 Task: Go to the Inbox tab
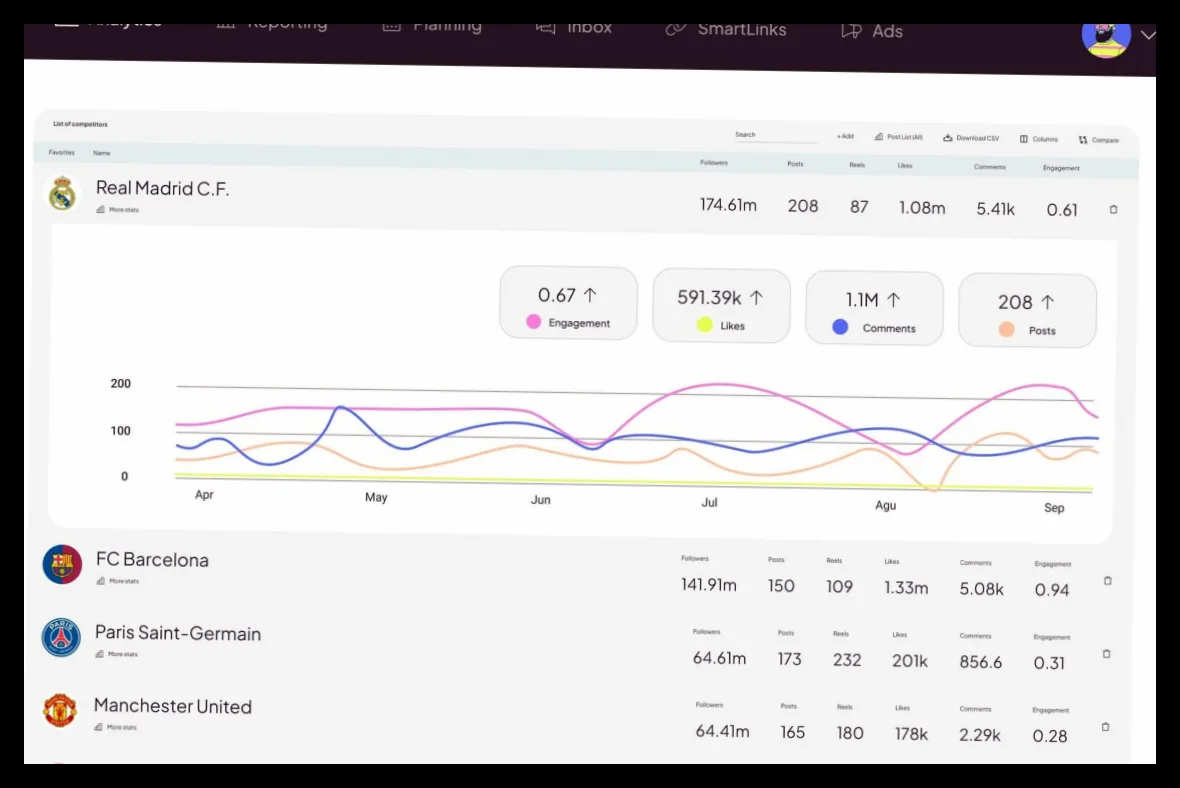573,28
